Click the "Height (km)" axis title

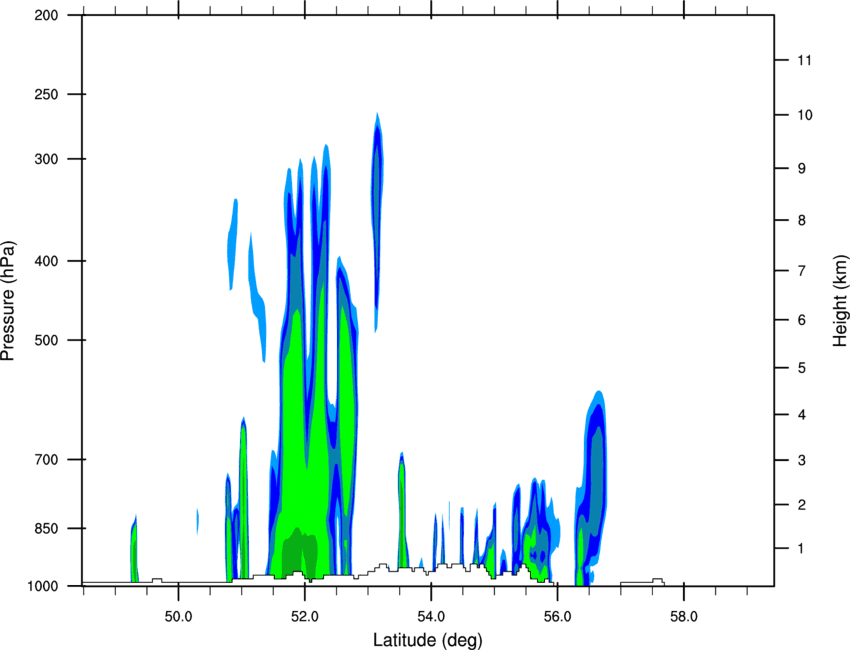click(840, 301)
